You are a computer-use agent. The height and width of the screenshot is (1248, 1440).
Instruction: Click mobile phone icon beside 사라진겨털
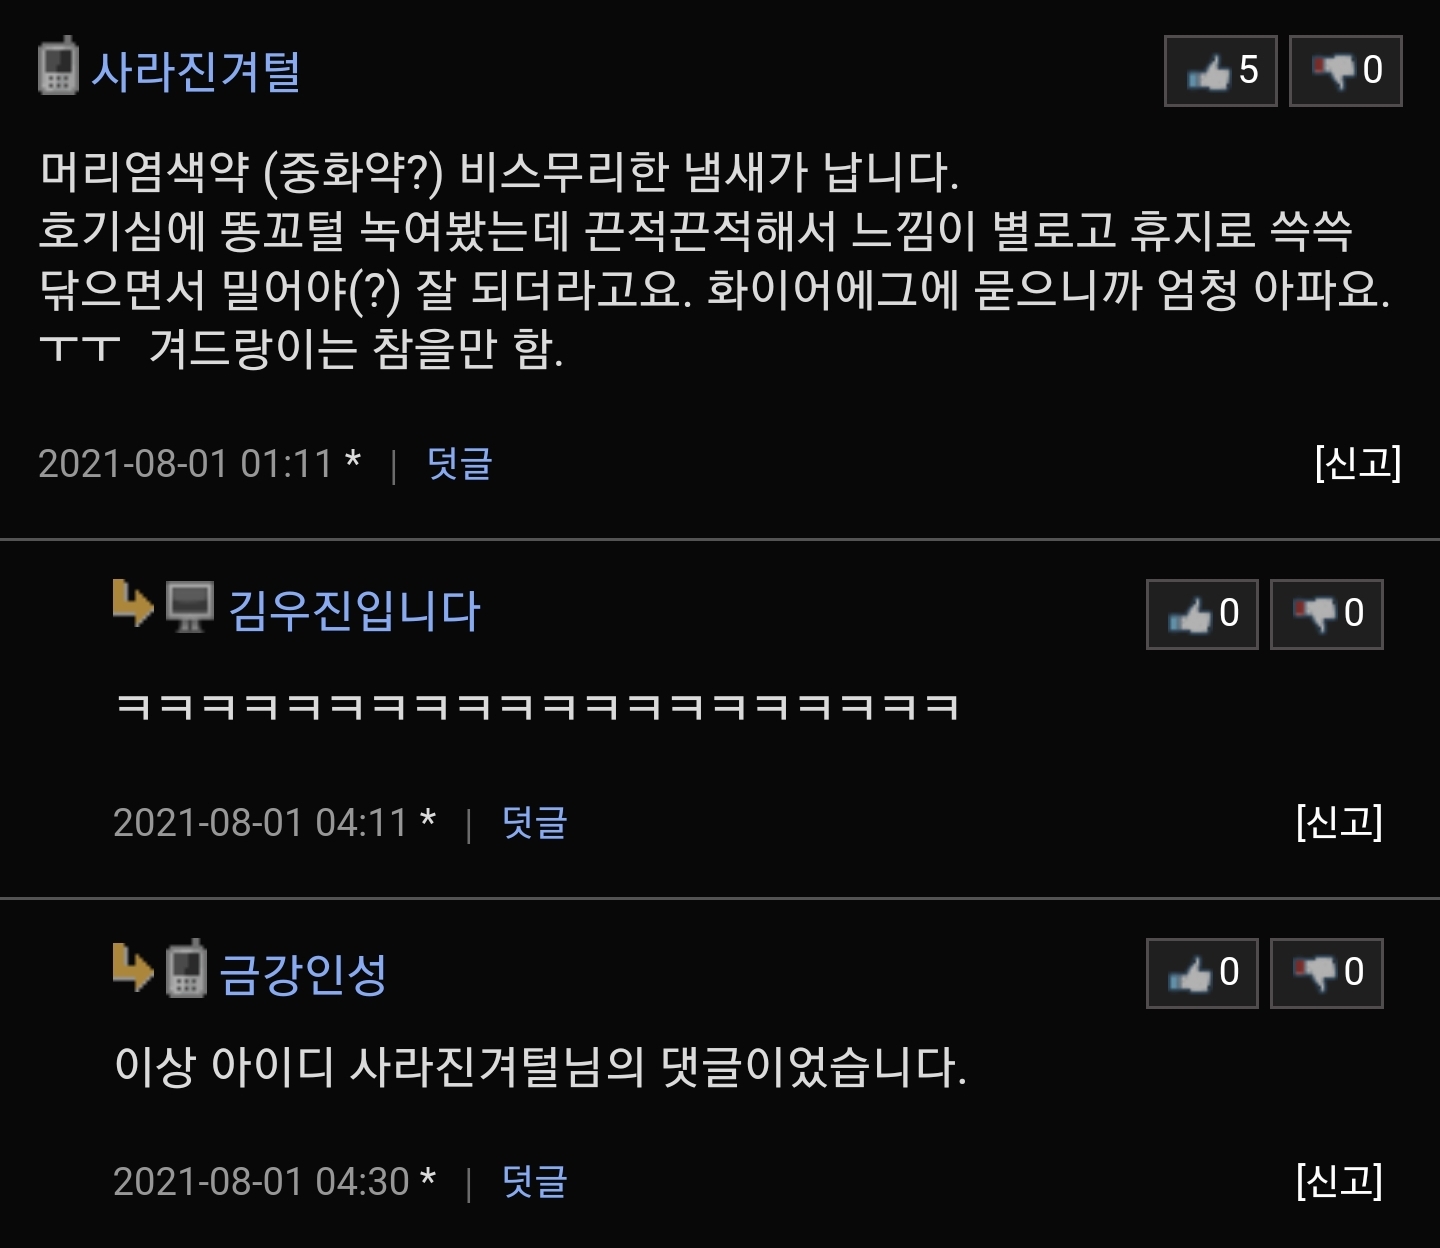58,66
